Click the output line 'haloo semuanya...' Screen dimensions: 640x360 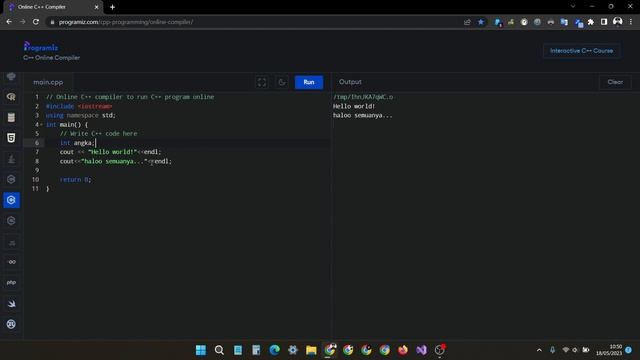362,116
